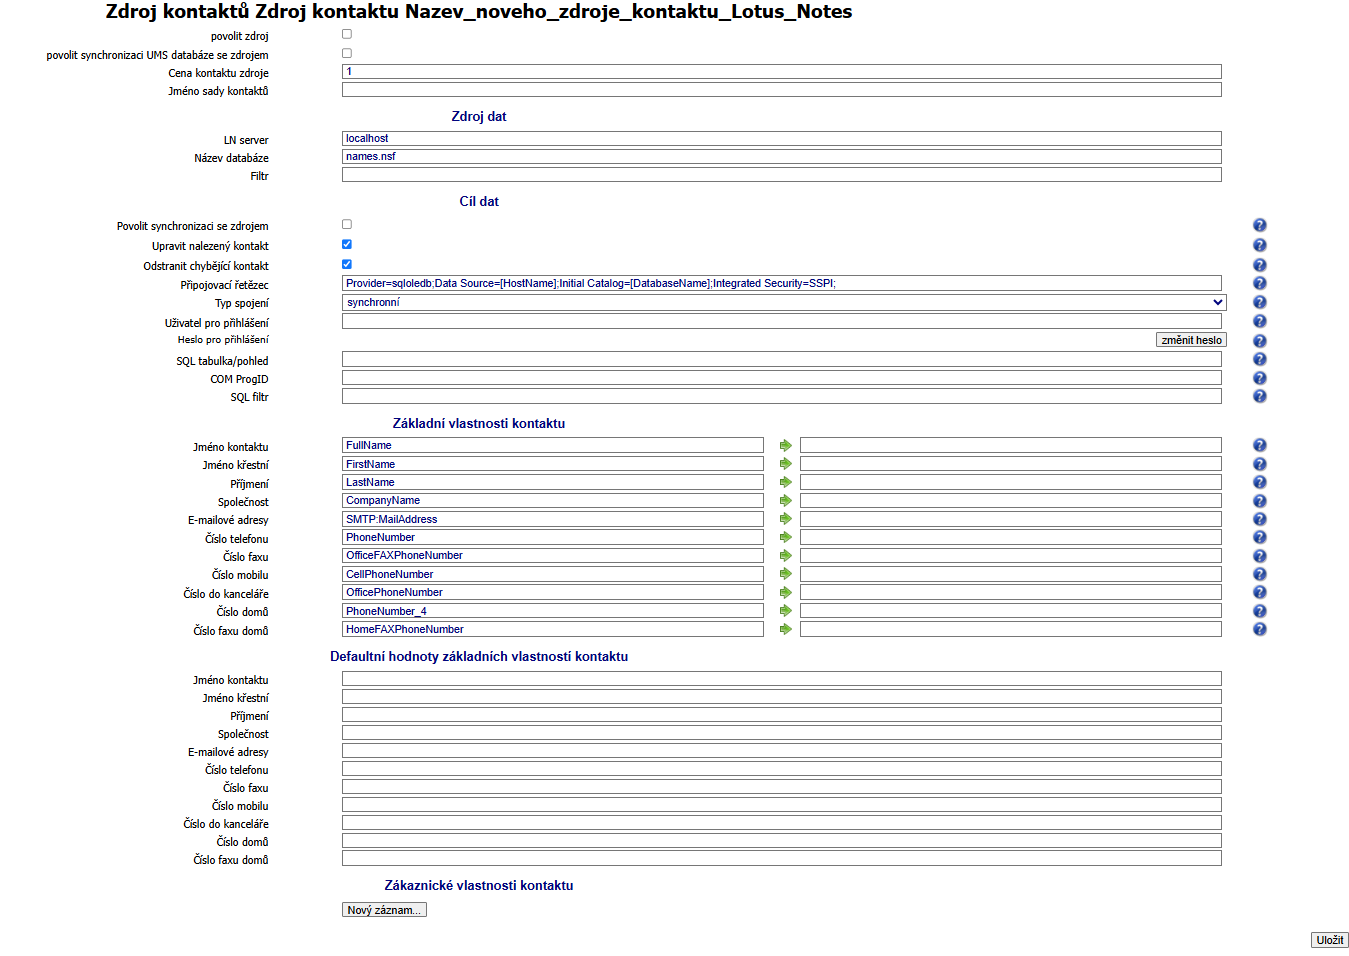The width and height of the screenshot is (1349, 956).
Task: Enable the 'povolit zdroj' checkbox
Action: pos(347,34)
